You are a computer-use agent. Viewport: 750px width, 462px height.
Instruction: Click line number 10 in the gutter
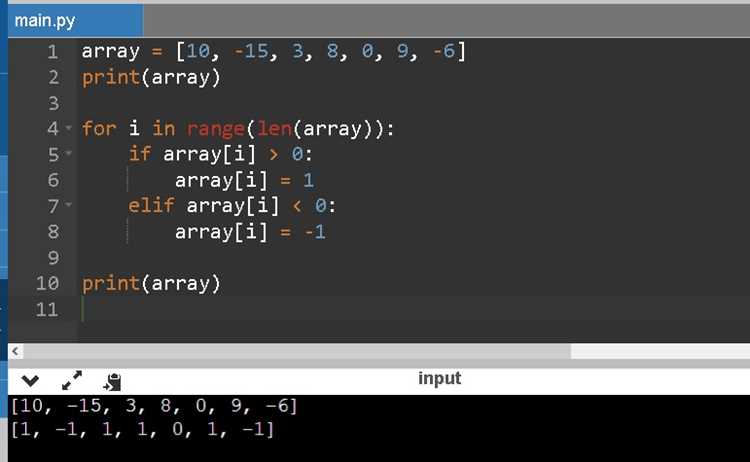(47, 283)
